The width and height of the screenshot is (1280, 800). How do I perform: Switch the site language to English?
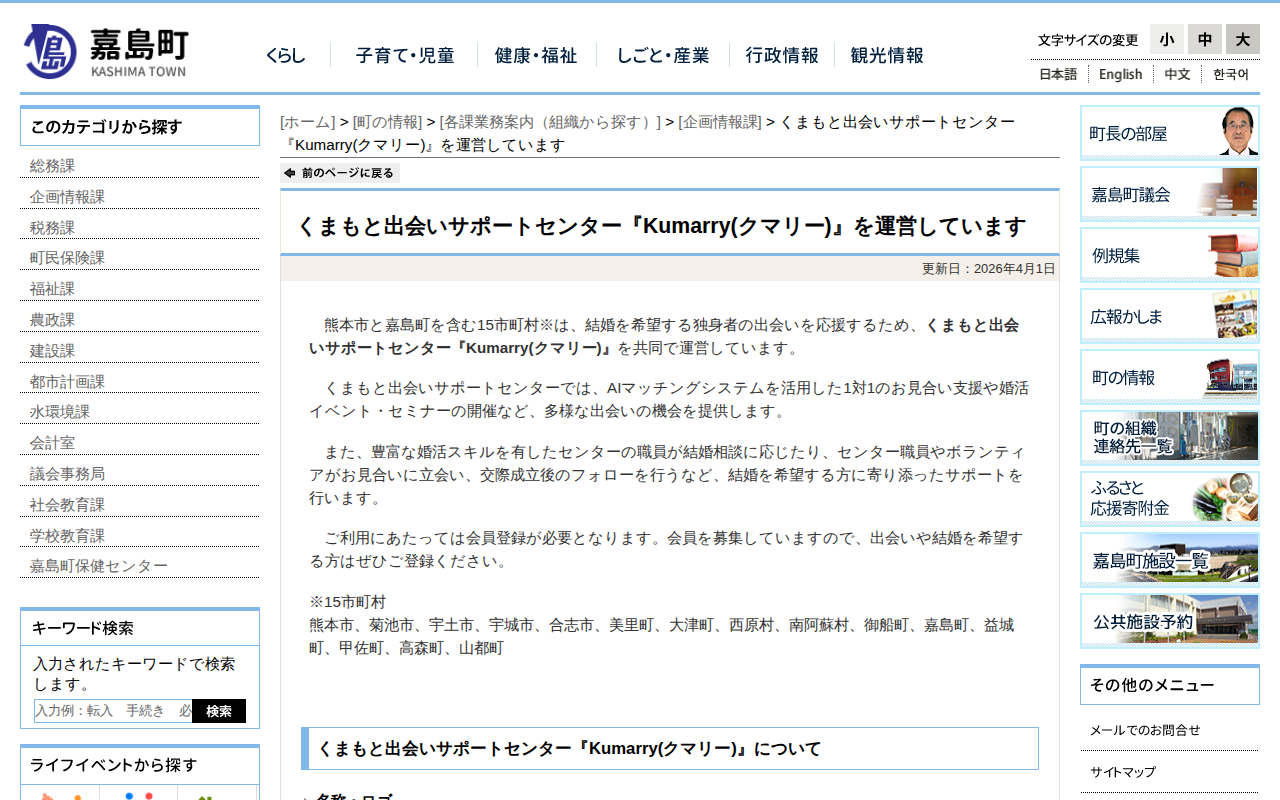click(x=1120, y=73)
